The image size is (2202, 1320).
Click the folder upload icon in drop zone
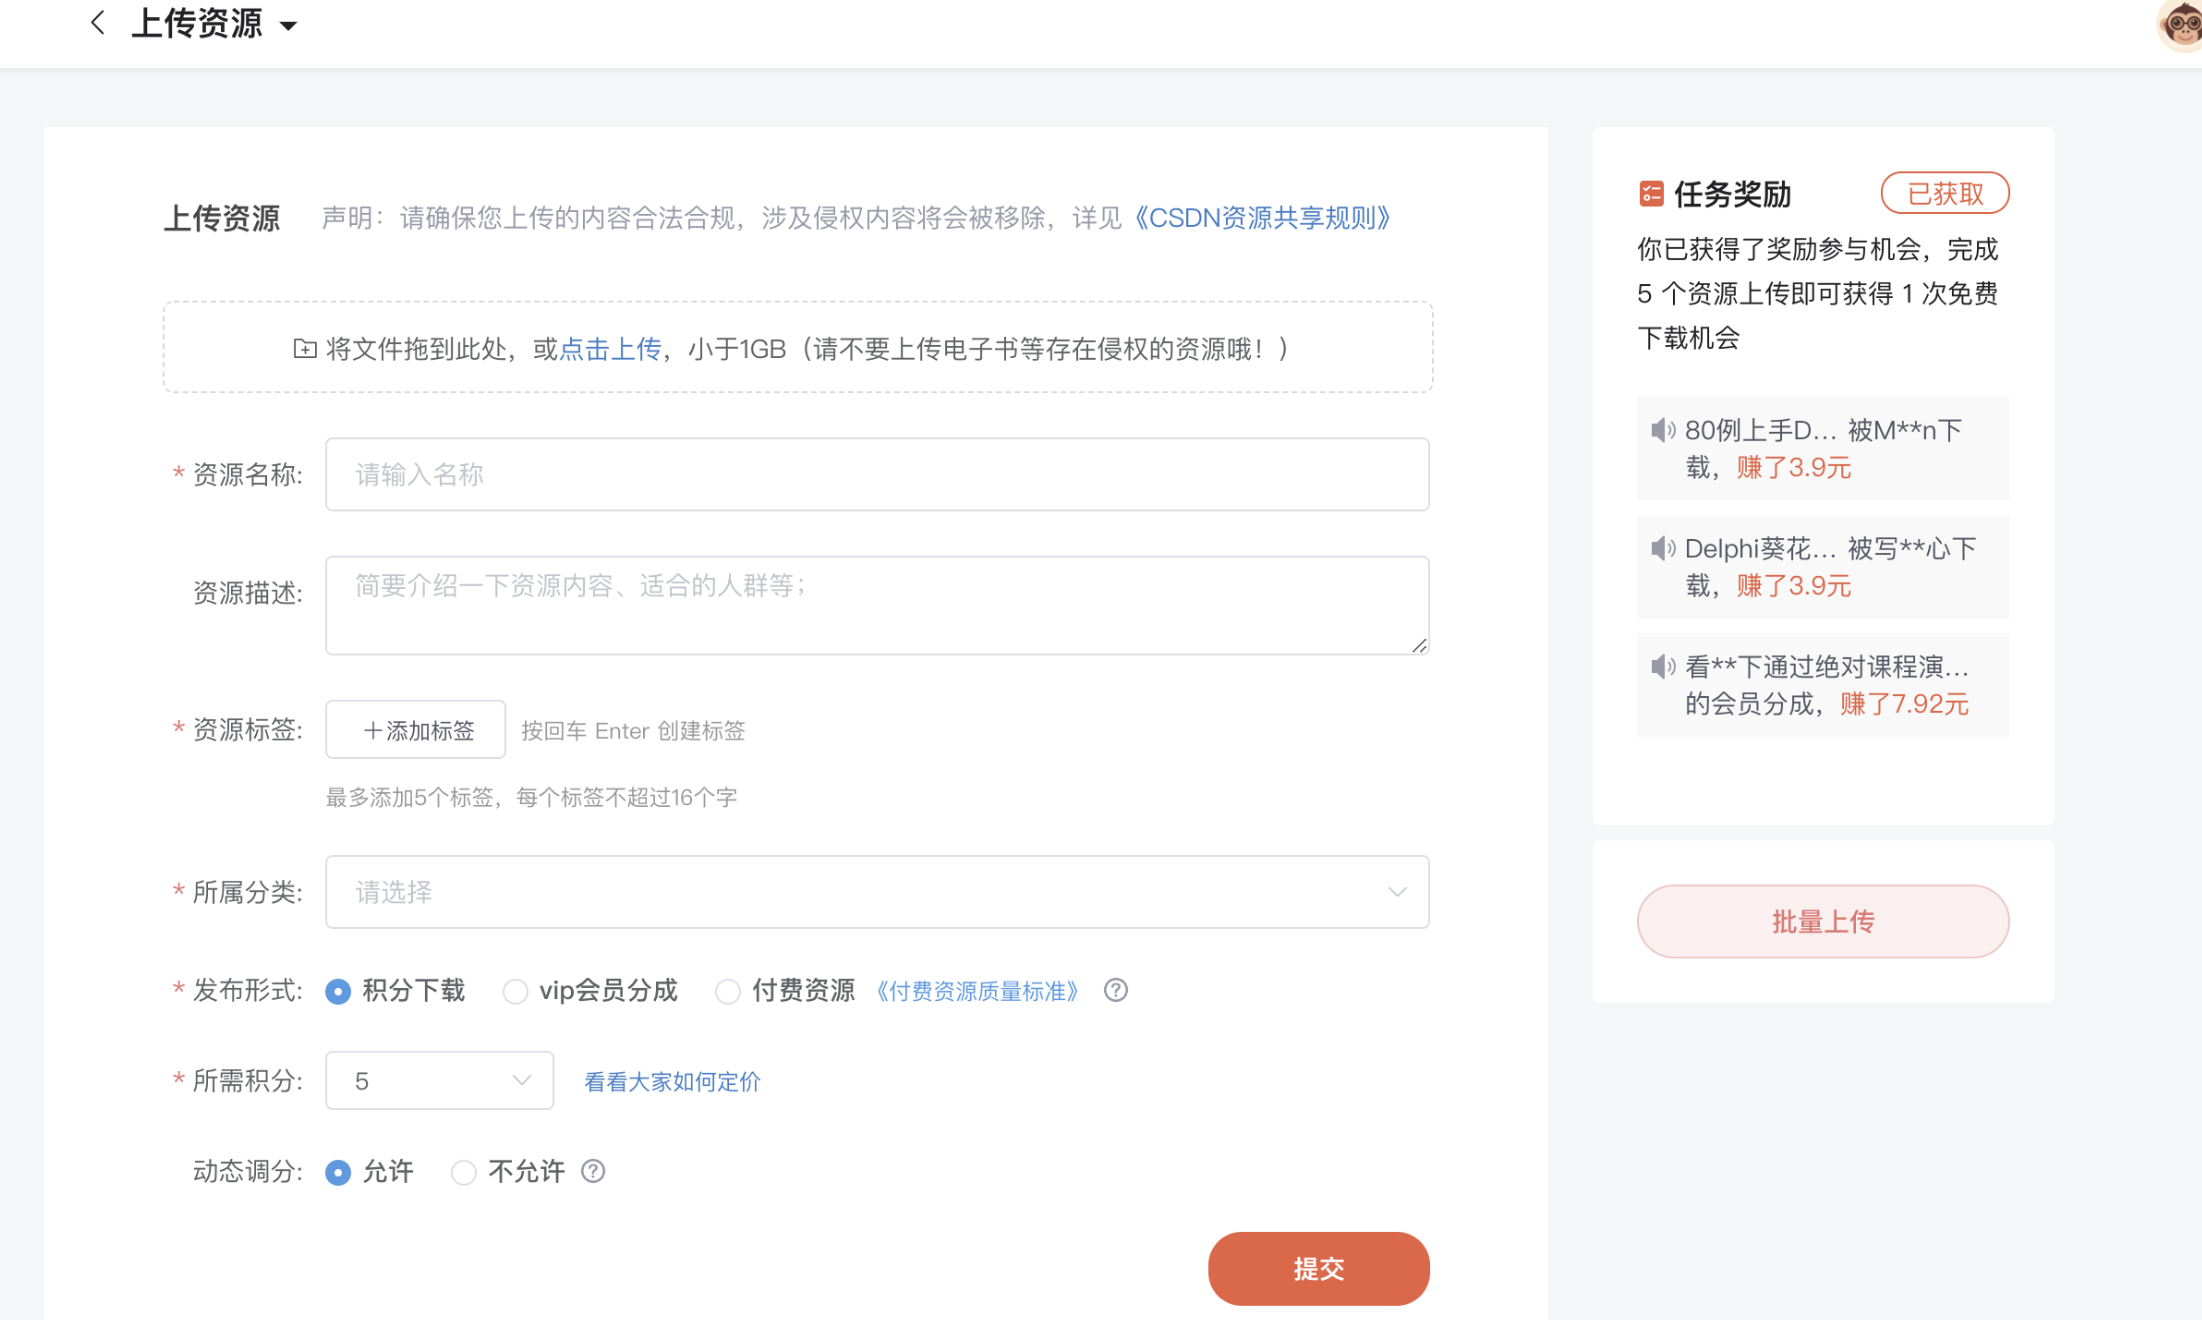[x=304, y=349]
